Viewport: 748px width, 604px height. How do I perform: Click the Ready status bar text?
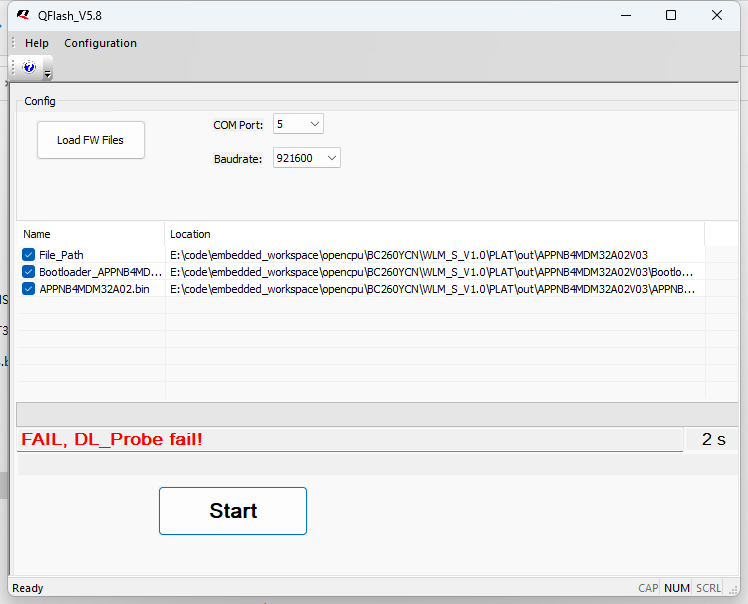pos(28,588)
